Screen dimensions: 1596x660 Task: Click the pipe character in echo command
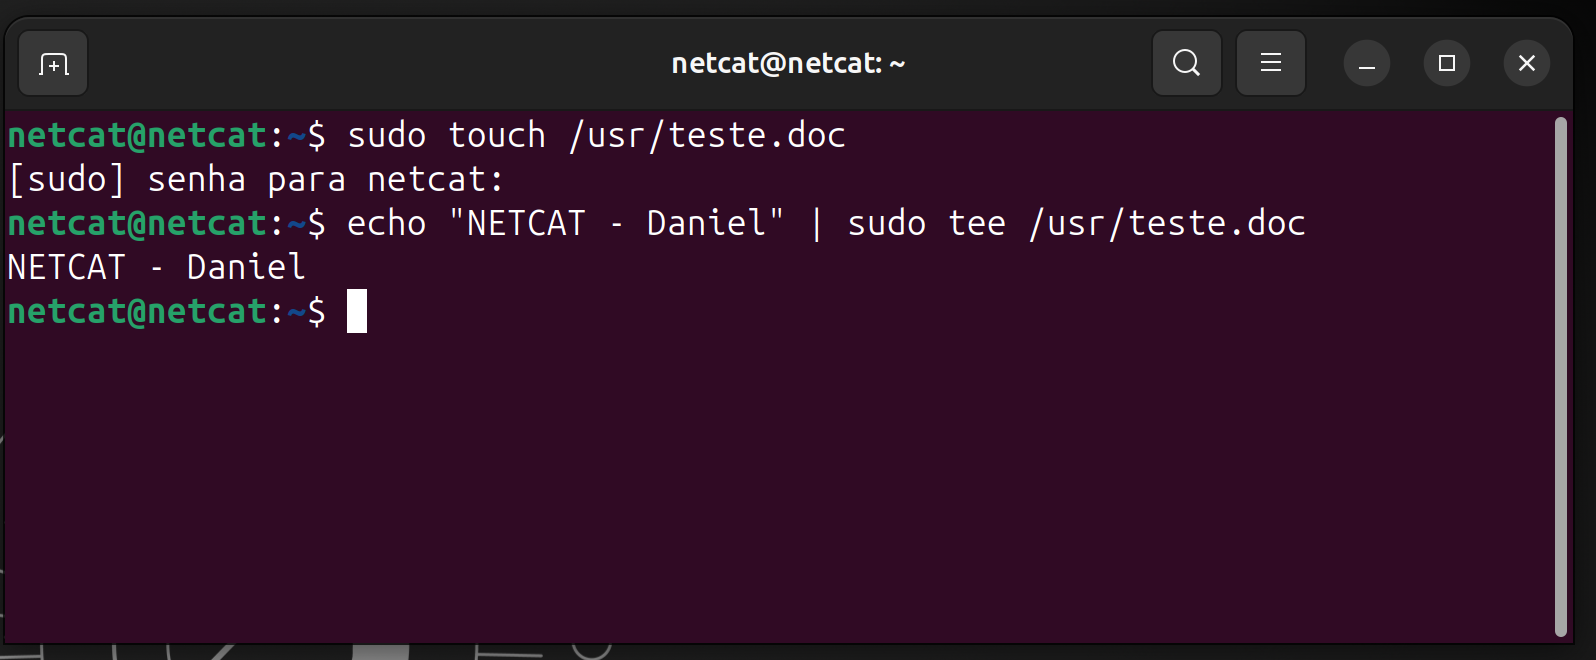click(x=817, y=223)
